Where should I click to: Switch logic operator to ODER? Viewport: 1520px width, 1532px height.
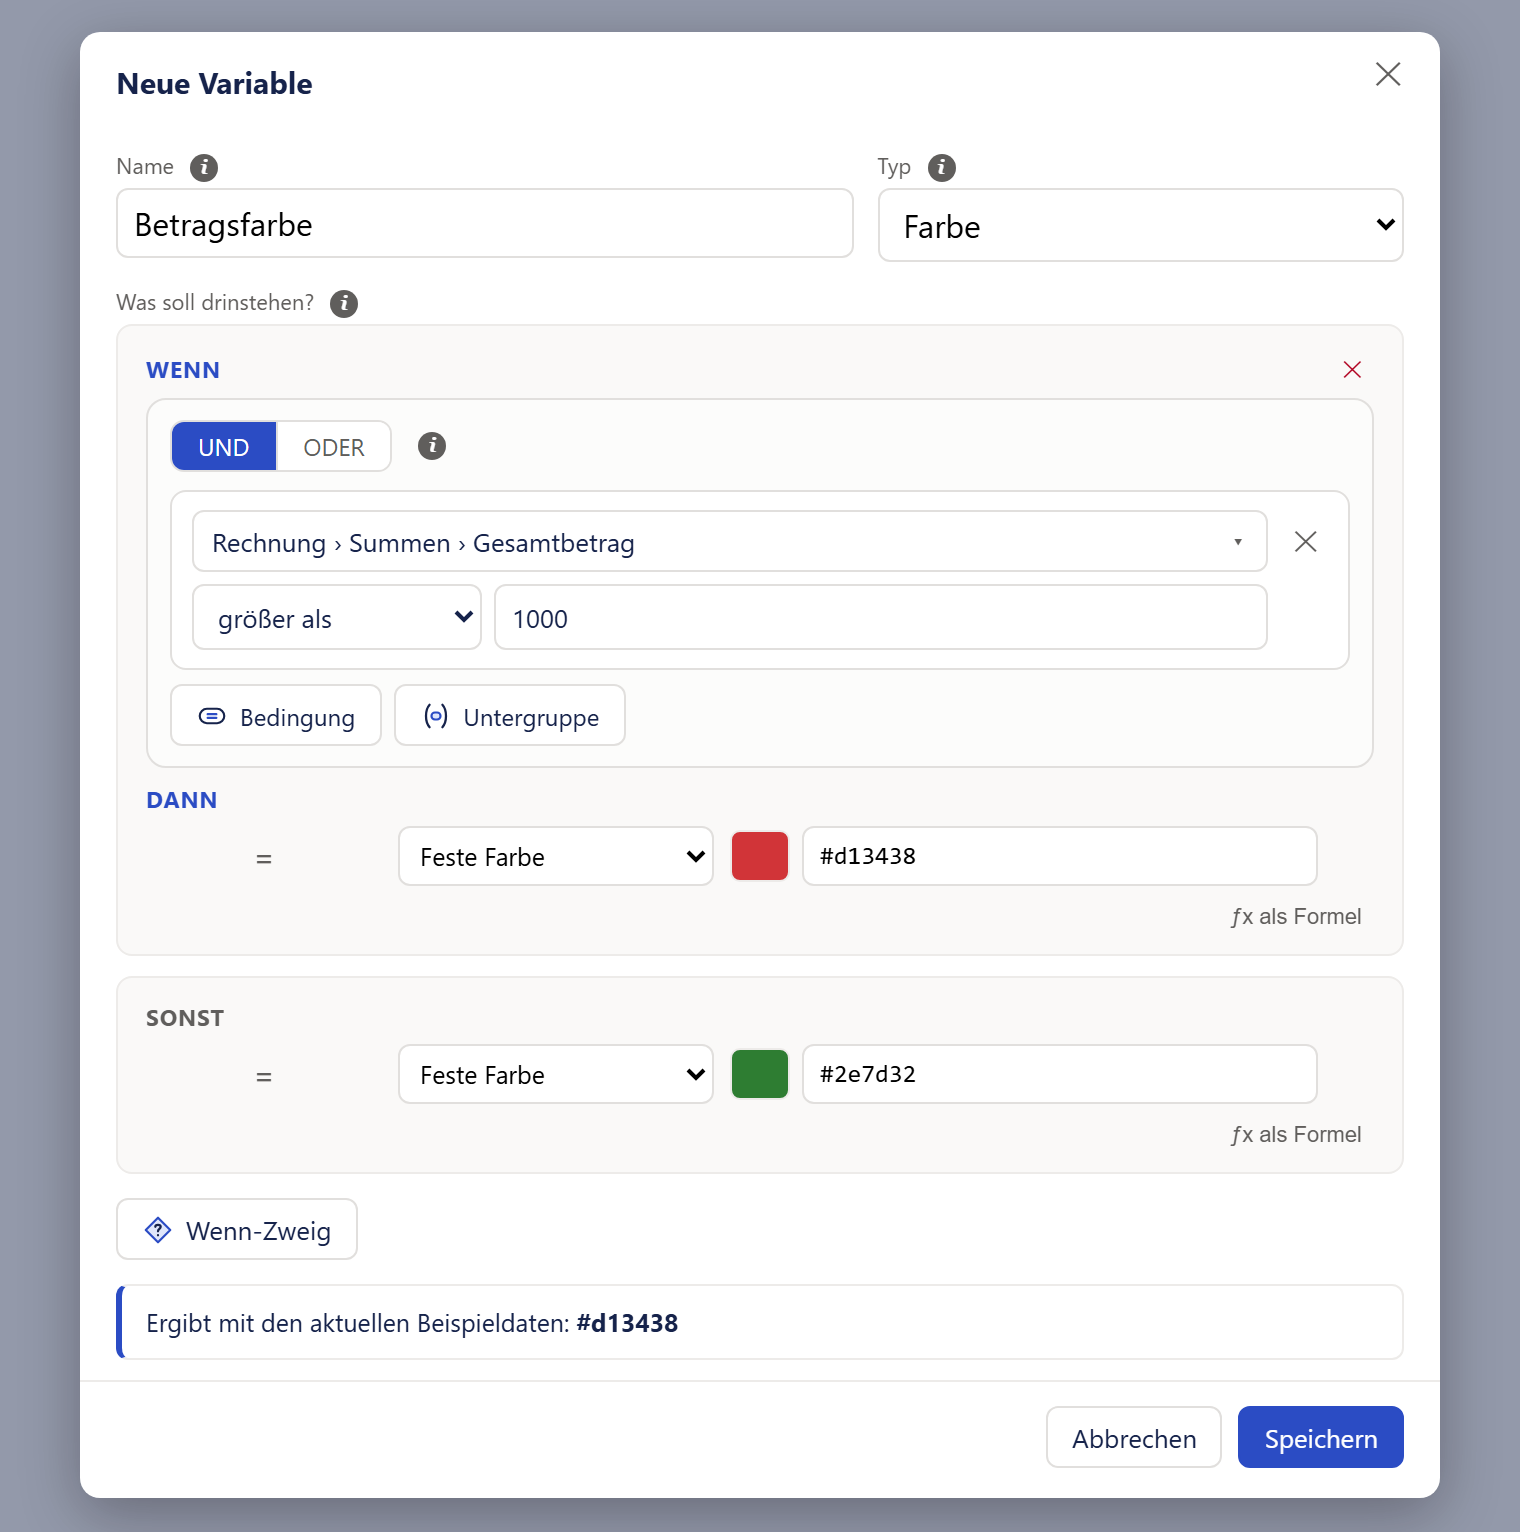pyautogui.click(x=334, y=446)
